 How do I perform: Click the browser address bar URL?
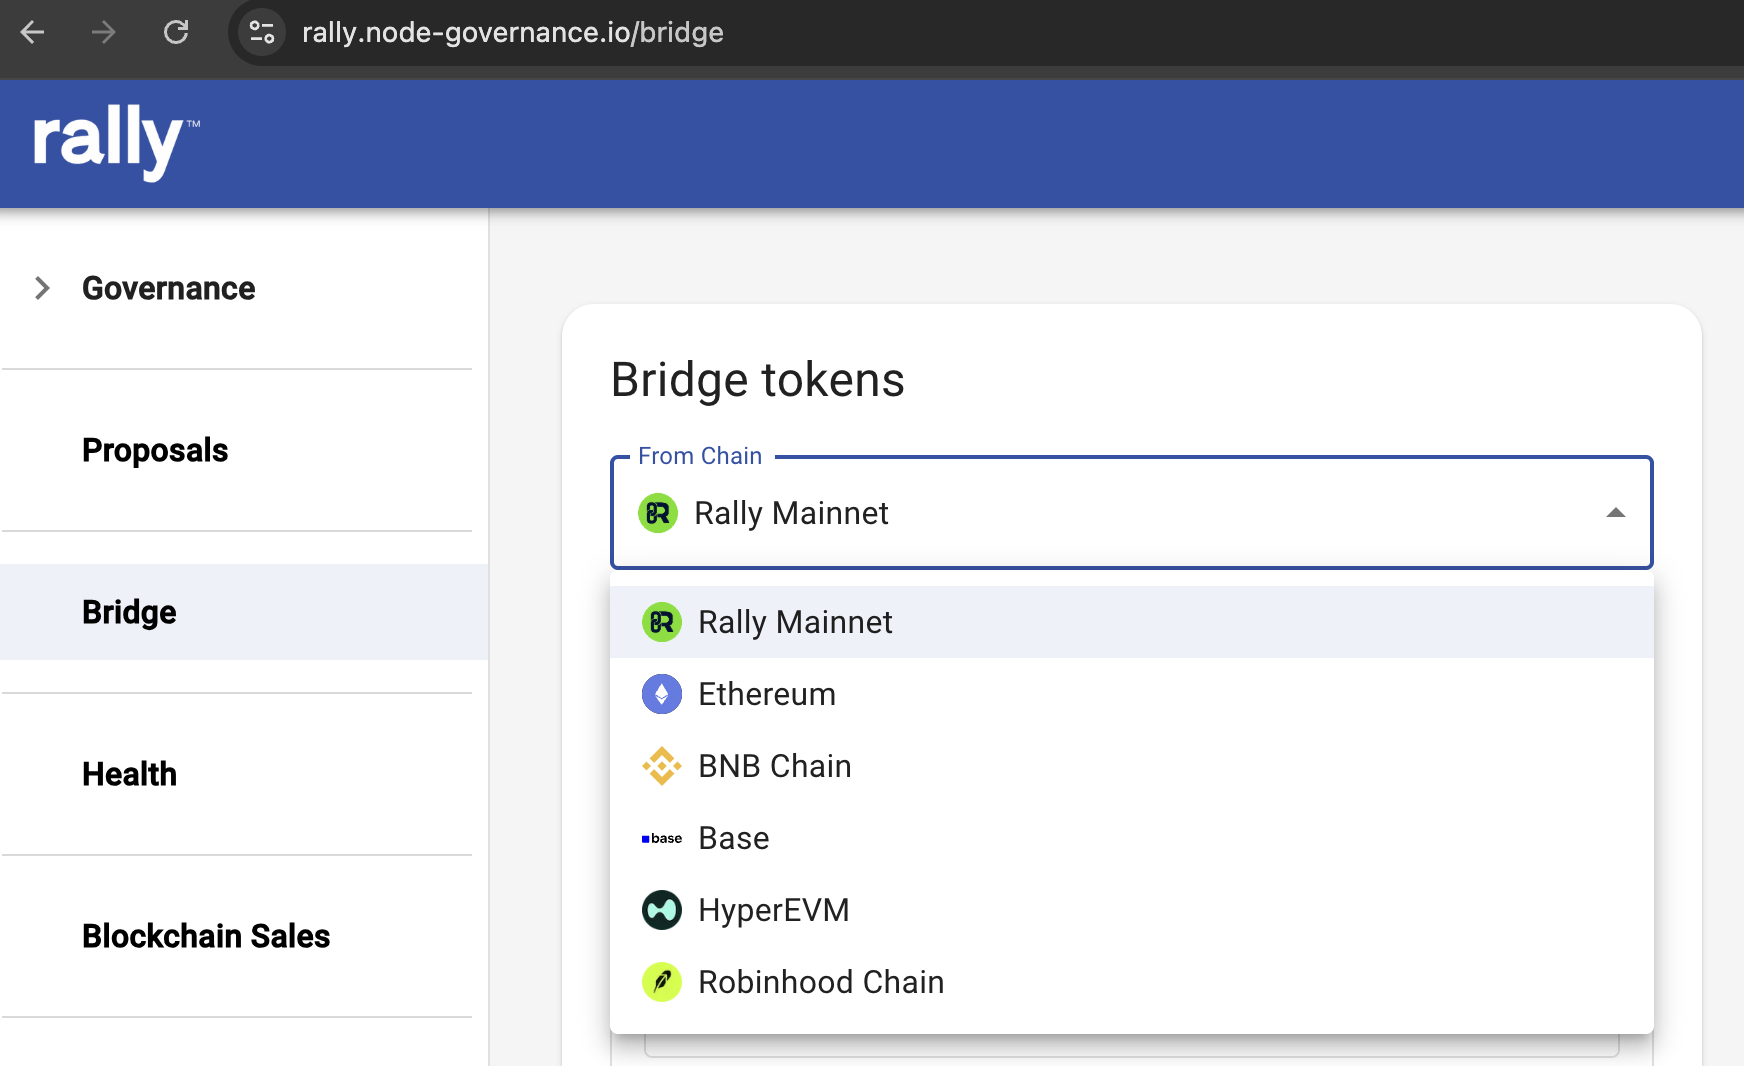[x=512, y=32]
